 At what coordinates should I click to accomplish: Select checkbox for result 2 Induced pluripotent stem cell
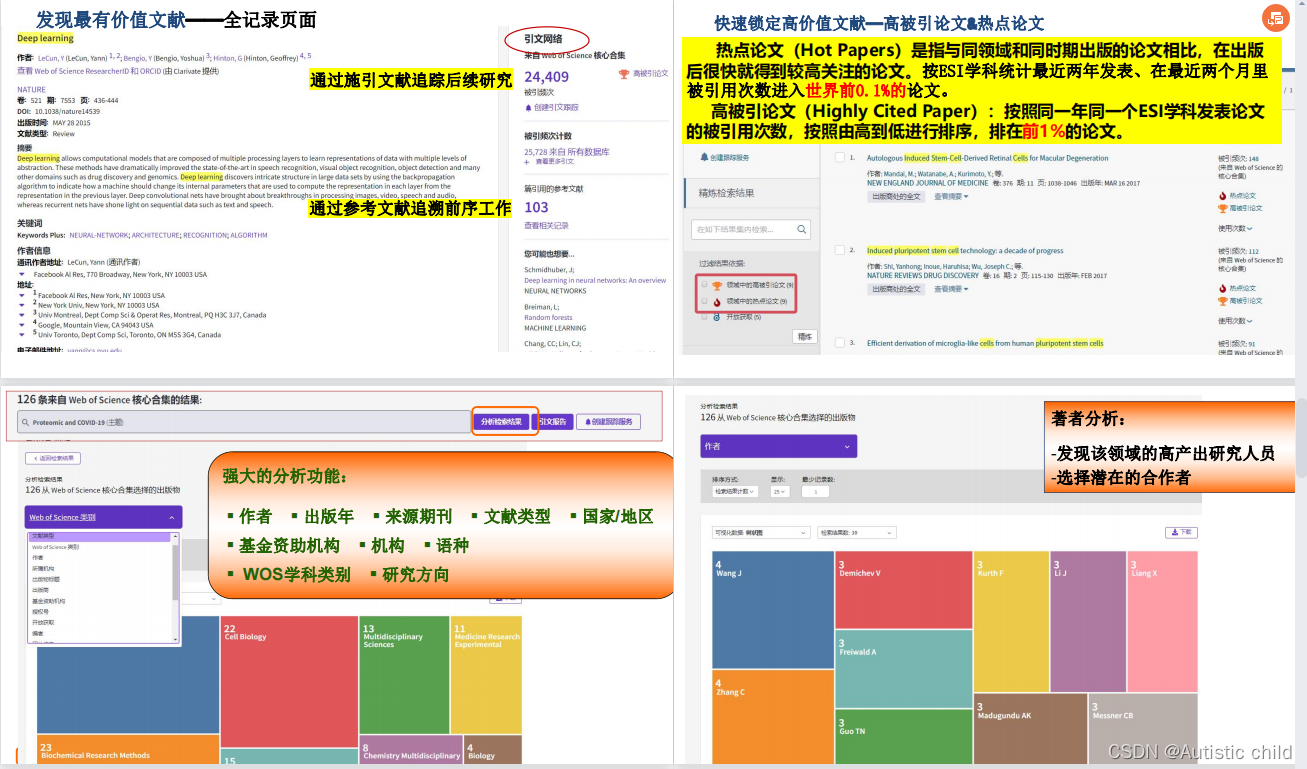click(840, 250)
